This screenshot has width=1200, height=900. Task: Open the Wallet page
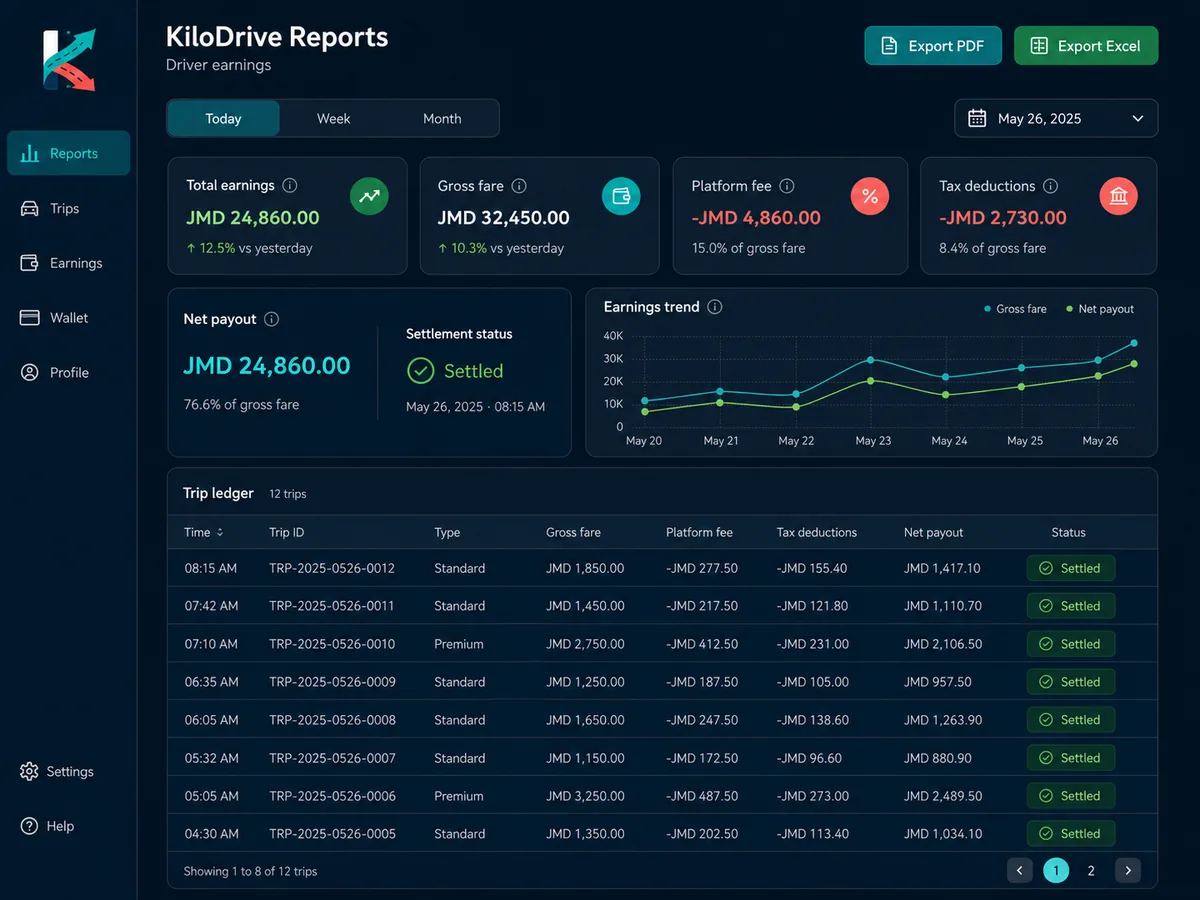click(x=55, y=317)
